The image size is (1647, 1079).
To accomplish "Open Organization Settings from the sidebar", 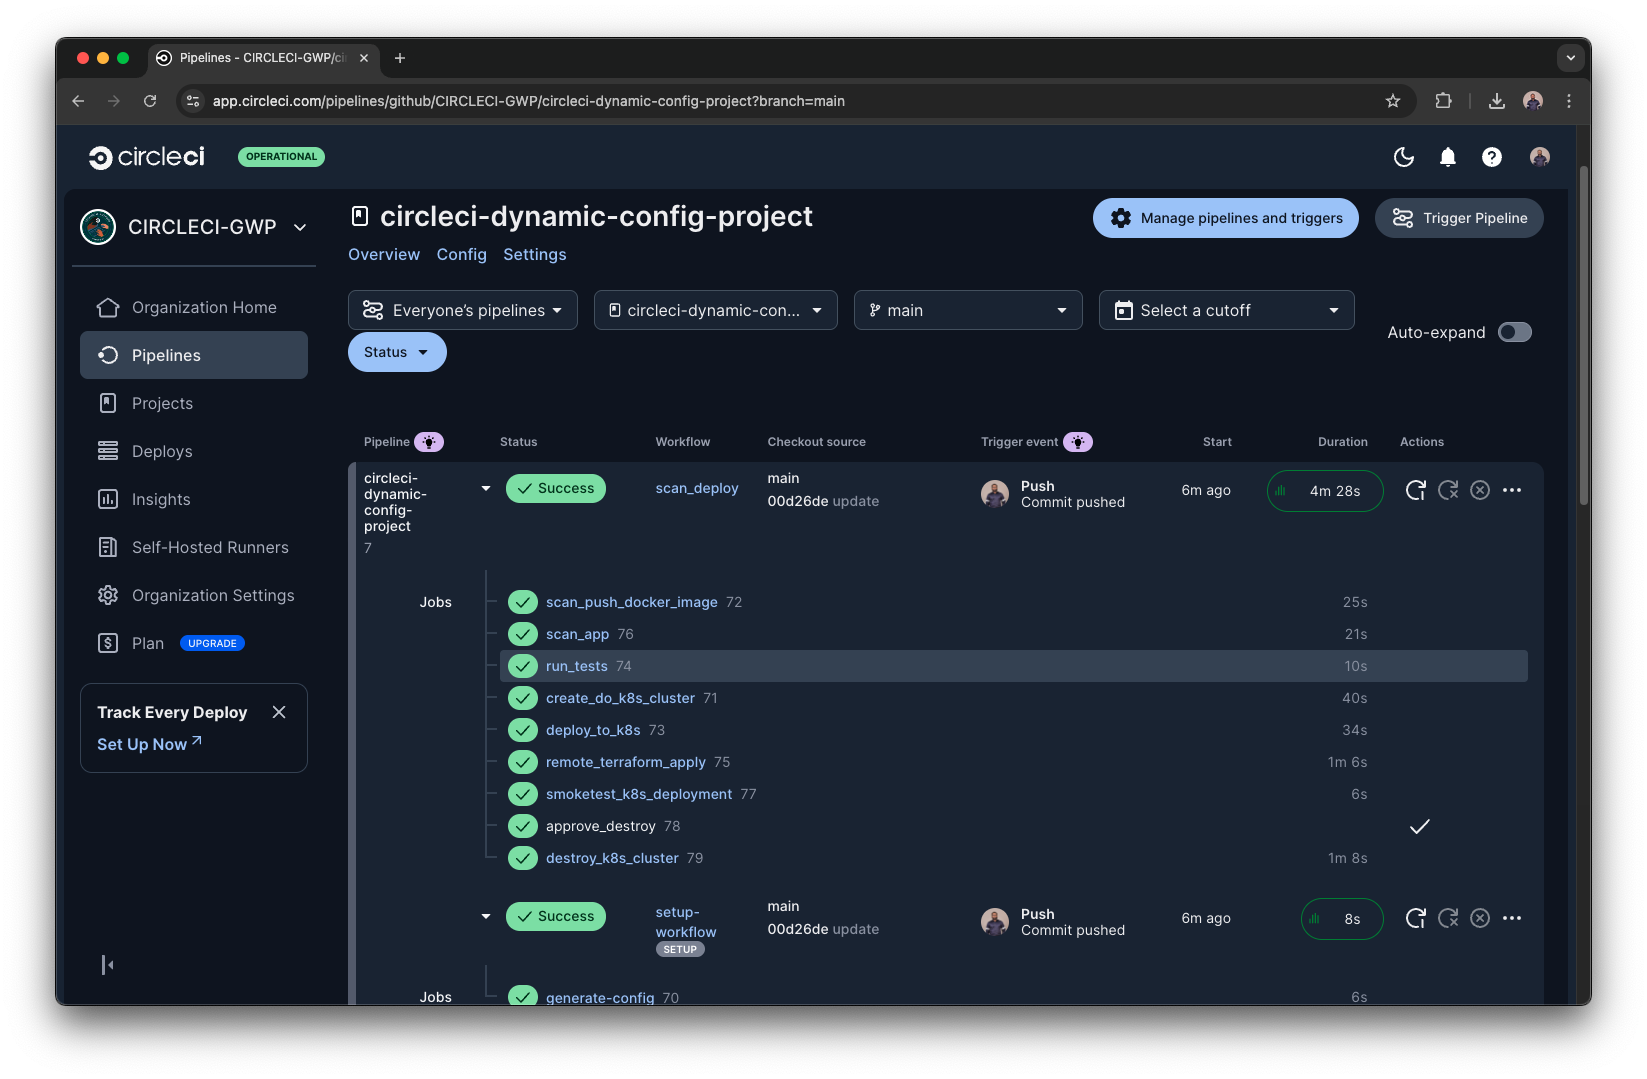I will pyautogui.click(x=212, y=595).
